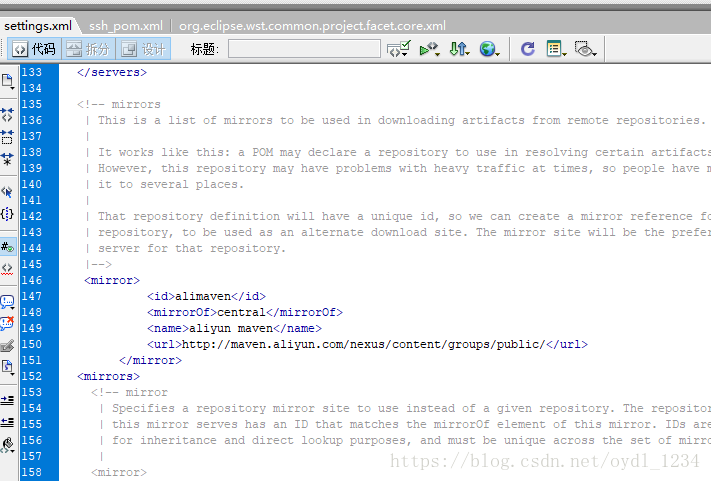
Task: Click the <name>aliyun maven</name> line
Action: (x=234, y=328)
